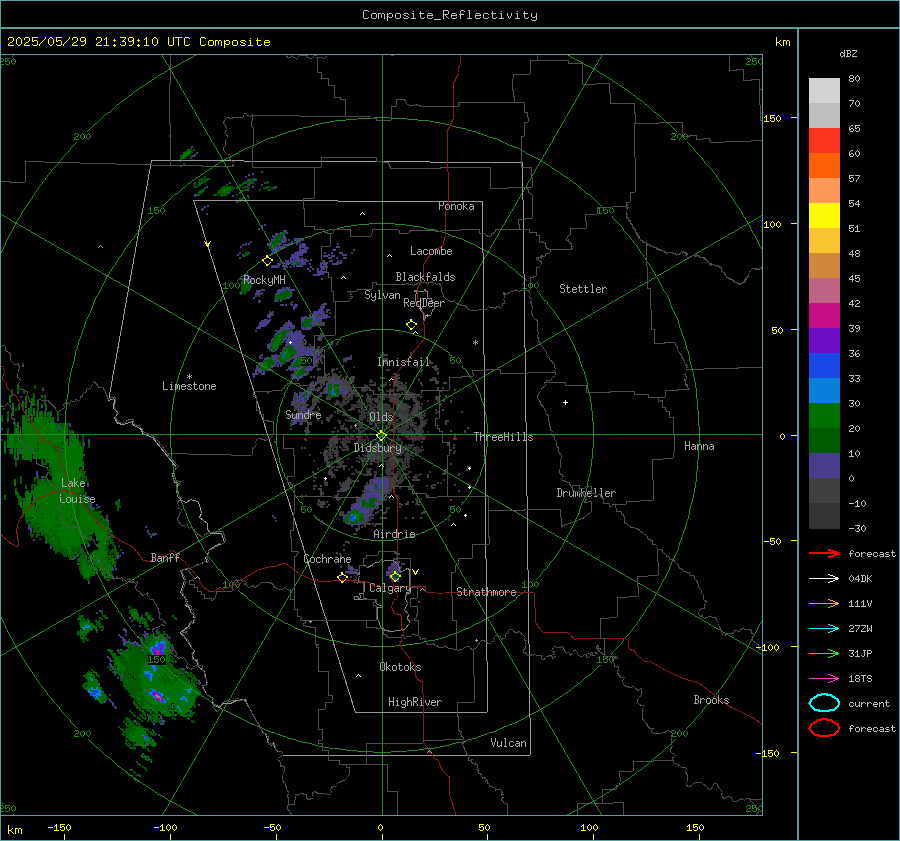This screenshot has height=841, width=900.
Task: Select the orange 111V arrow legend entry
Action: (x=824, y=603)
